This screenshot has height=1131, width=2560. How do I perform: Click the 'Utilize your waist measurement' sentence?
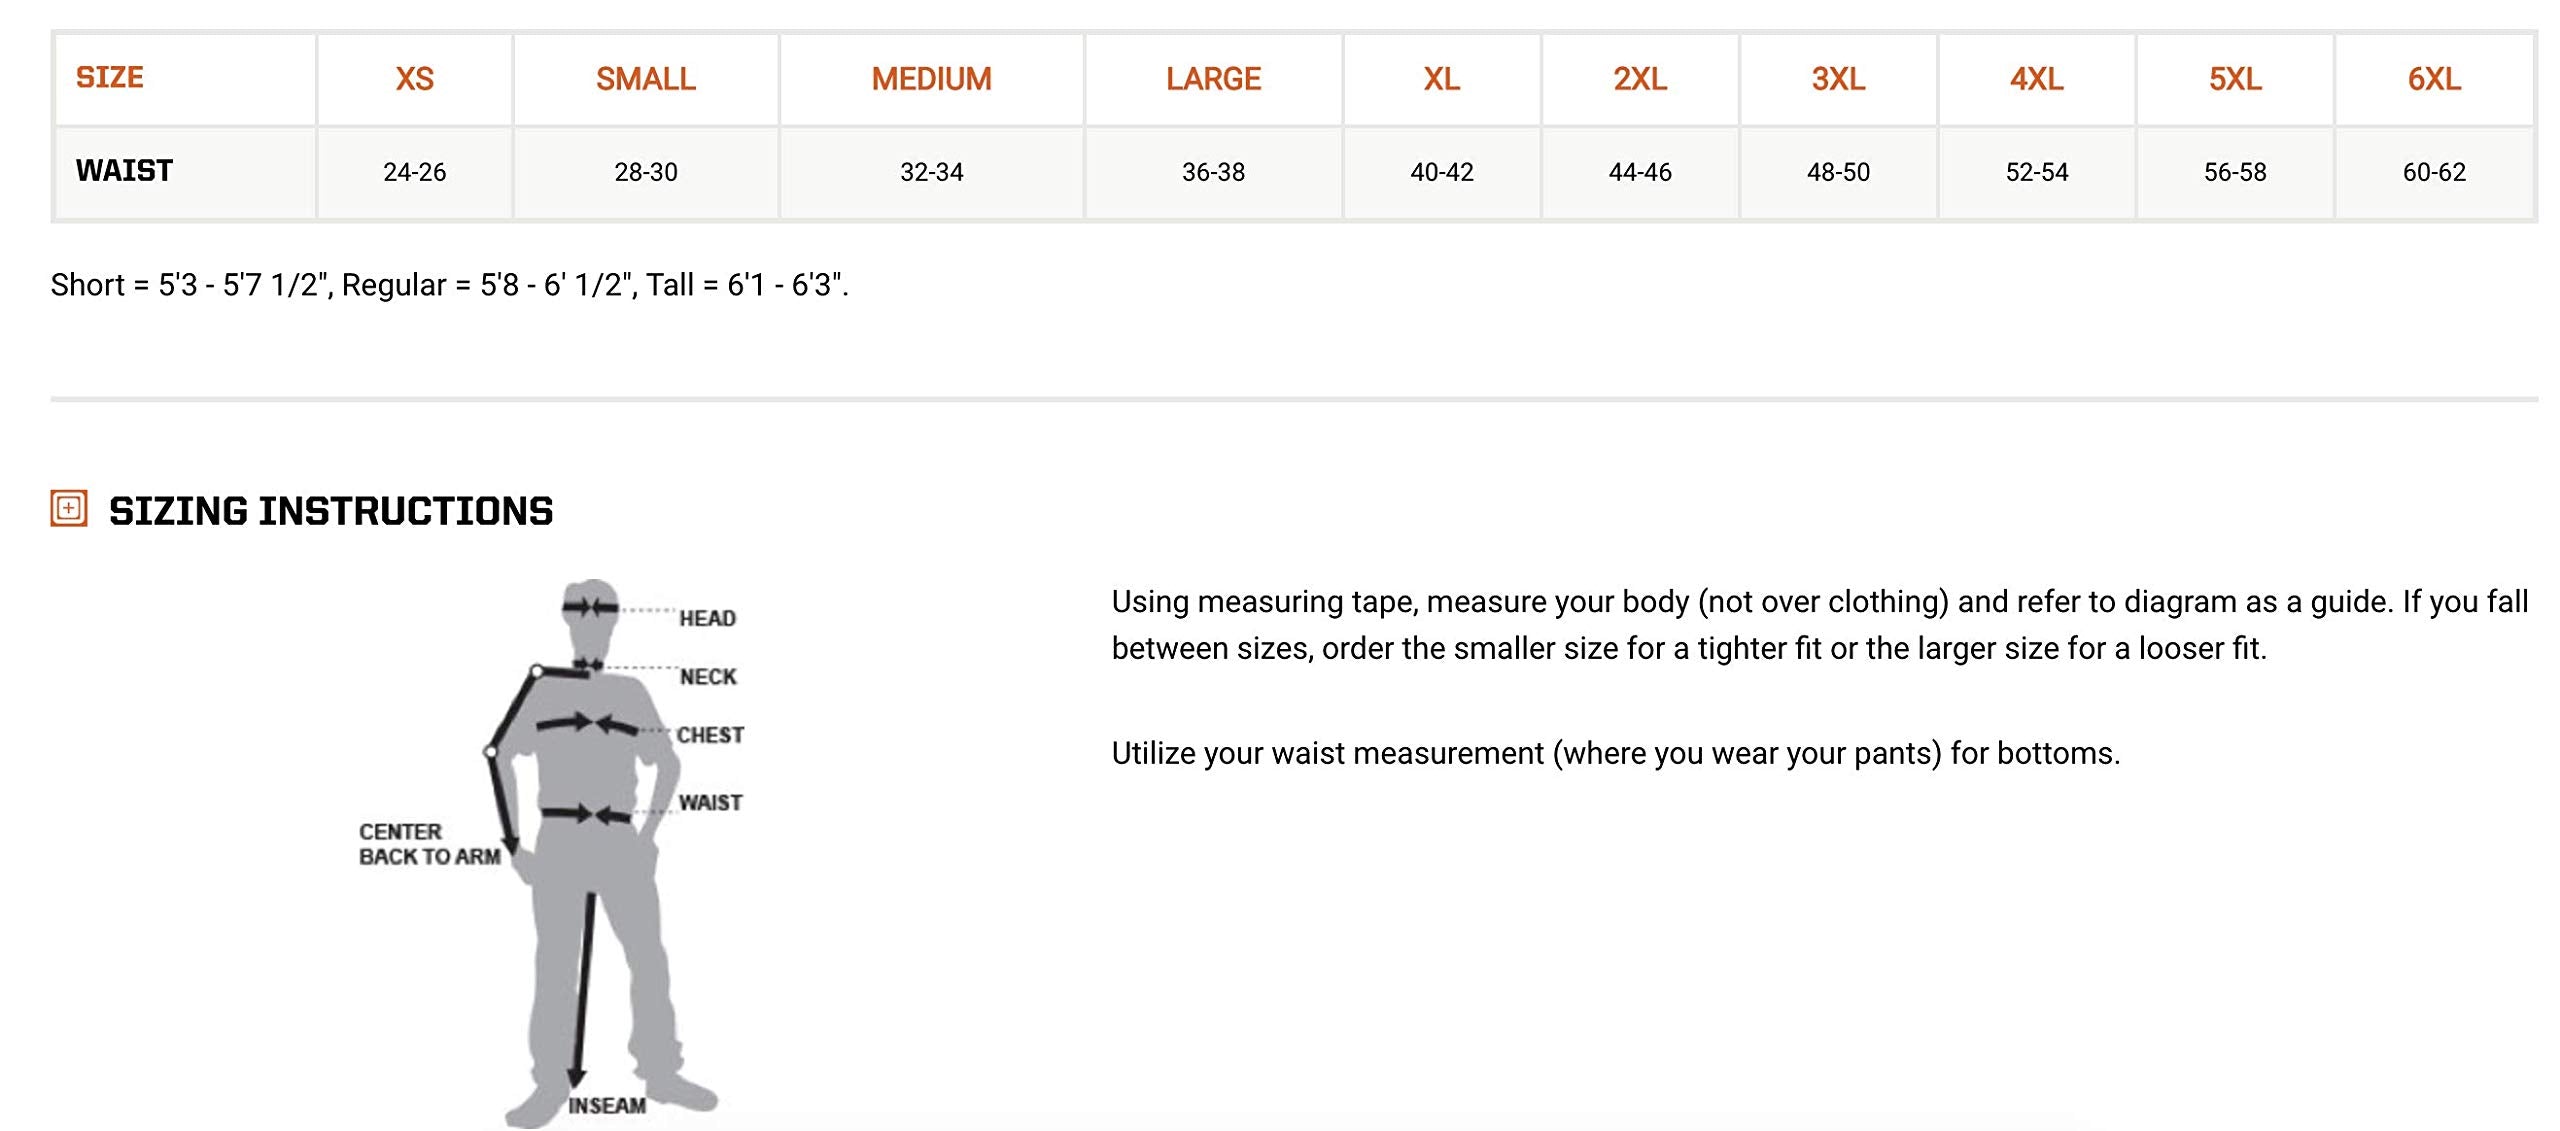coord(1615,753)
